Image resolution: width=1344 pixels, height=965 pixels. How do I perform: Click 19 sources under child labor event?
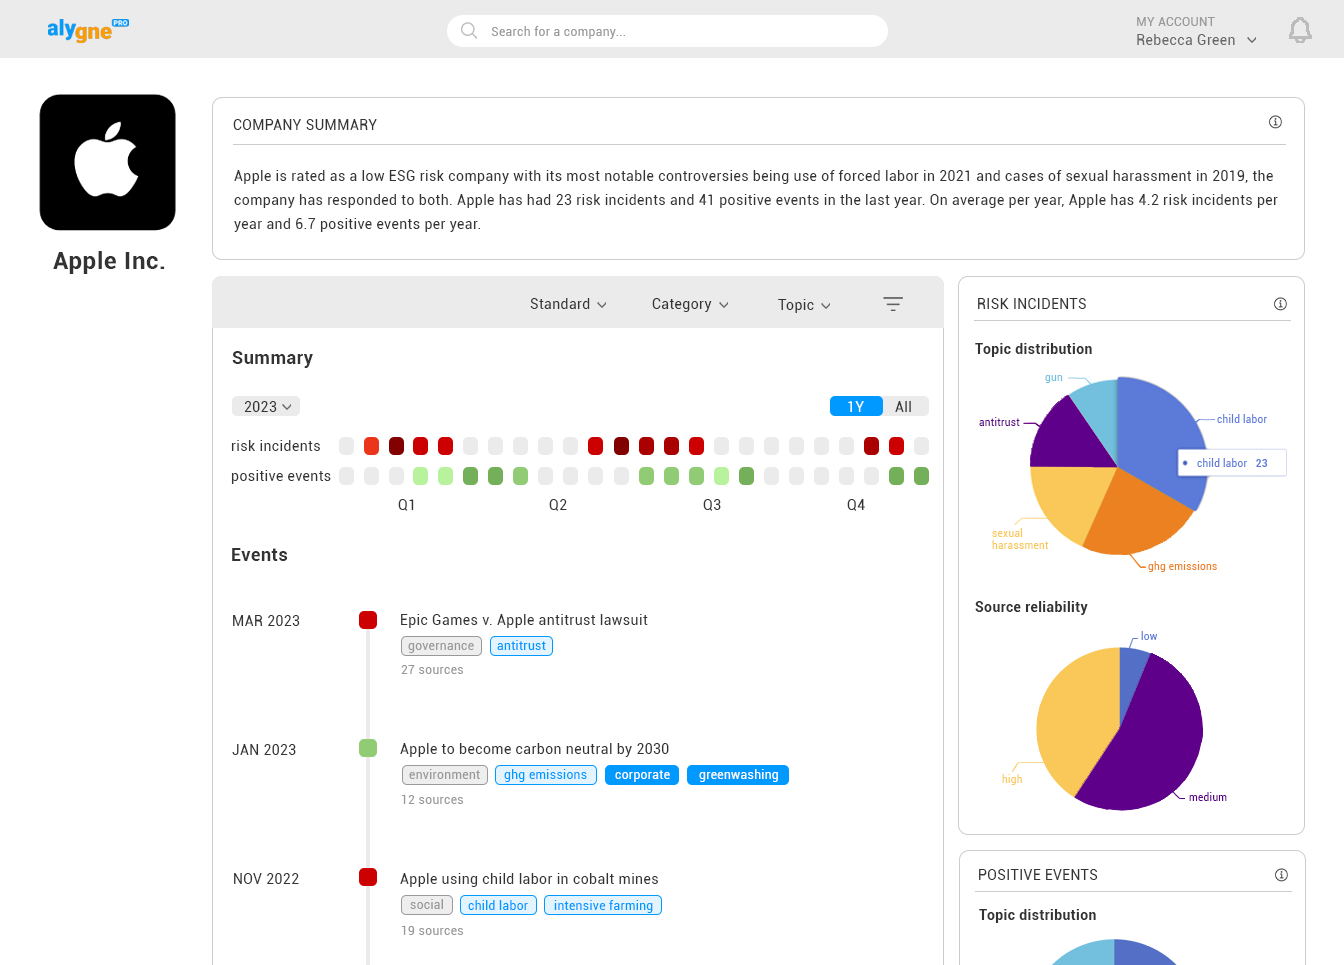tap(432, 931)
